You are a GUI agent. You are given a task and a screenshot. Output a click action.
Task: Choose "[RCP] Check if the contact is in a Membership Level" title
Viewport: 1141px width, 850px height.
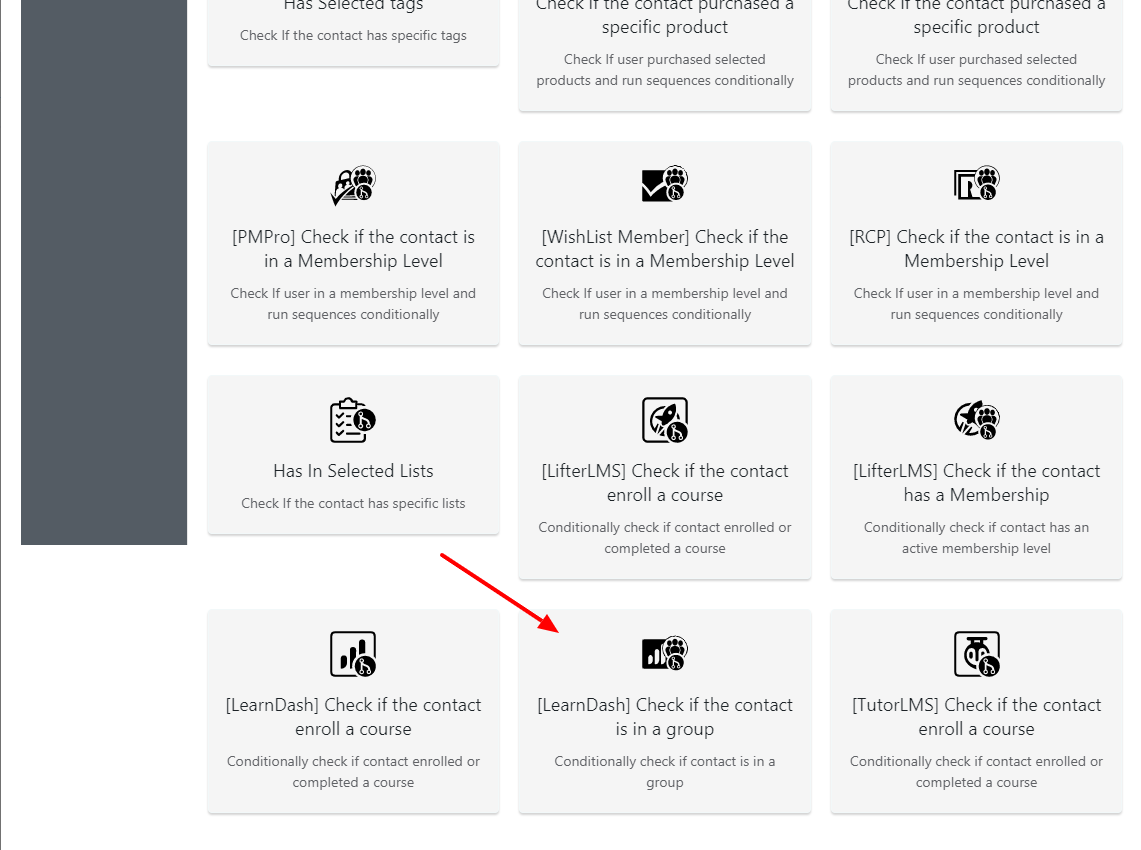coord(977,249)
